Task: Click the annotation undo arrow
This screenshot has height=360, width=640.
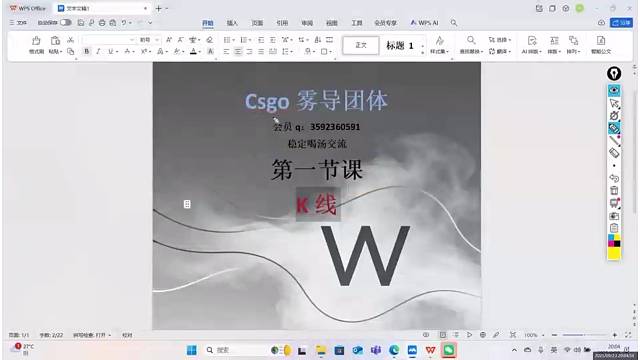Action: (x=614, y=178)
